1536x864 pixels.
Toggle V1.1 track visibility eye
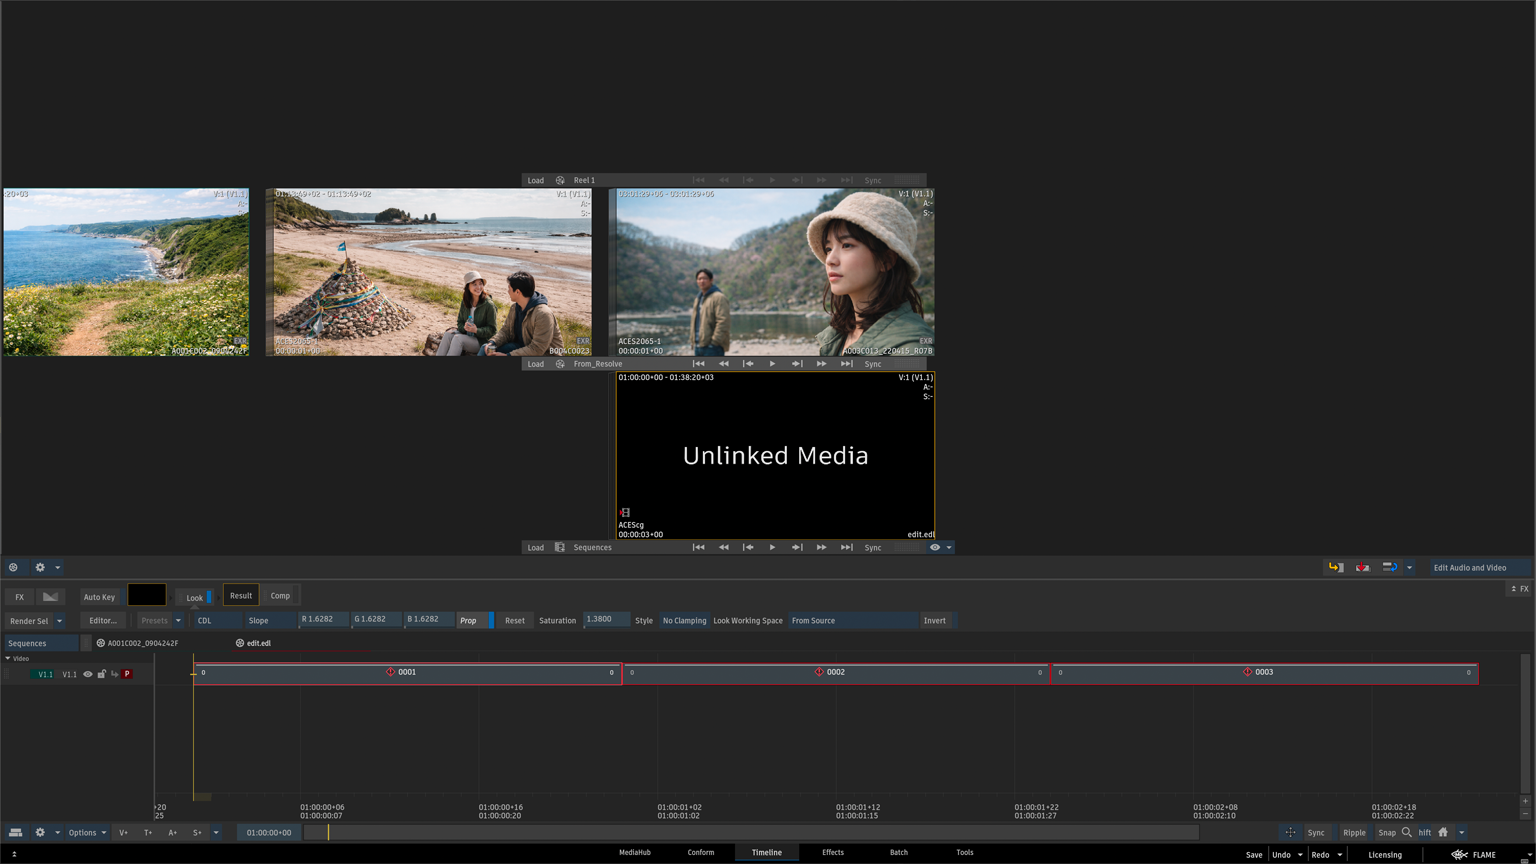(x=88, y=674)
